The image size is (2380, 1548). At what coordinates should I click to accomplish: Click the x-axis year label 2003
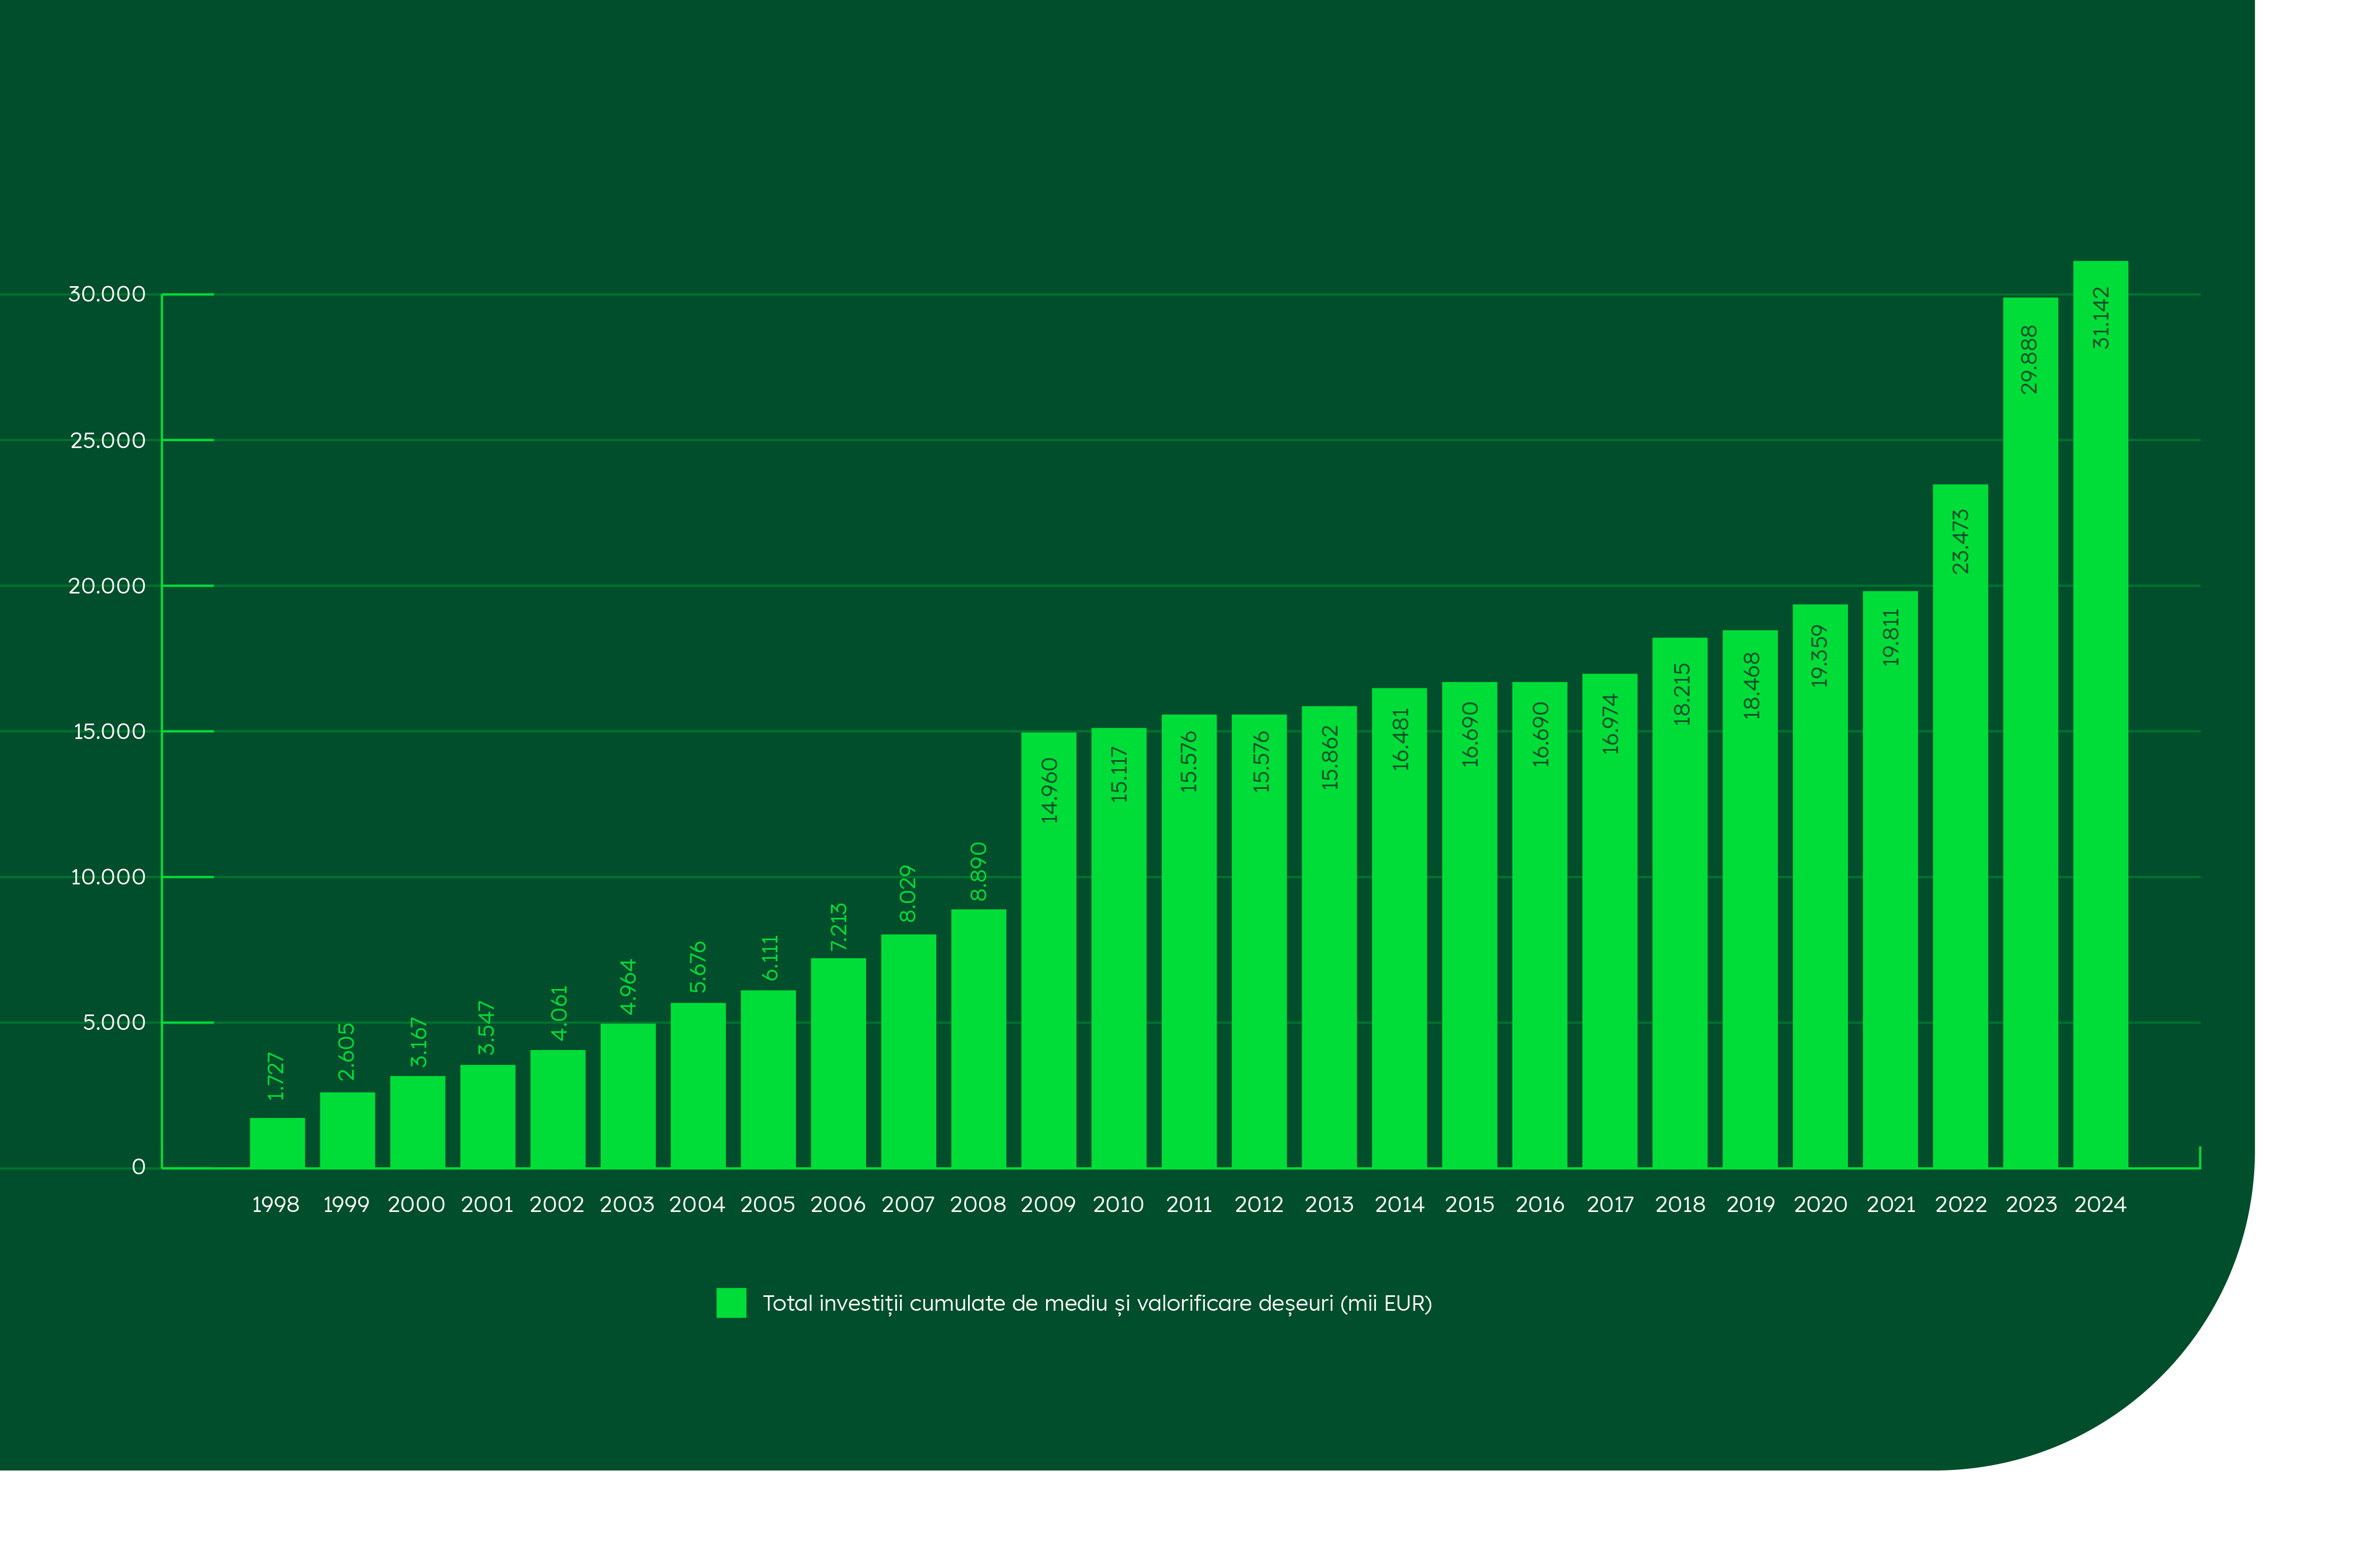pos(627,1204)
